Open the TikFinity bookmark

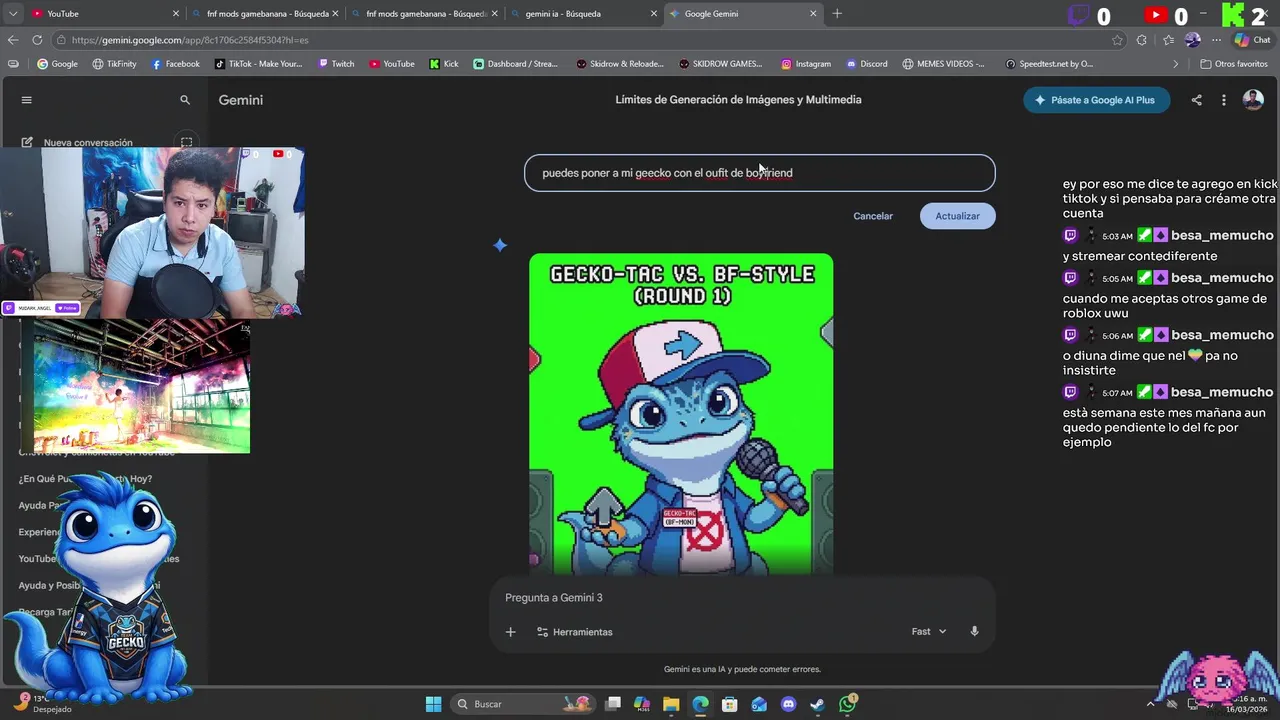114,64
